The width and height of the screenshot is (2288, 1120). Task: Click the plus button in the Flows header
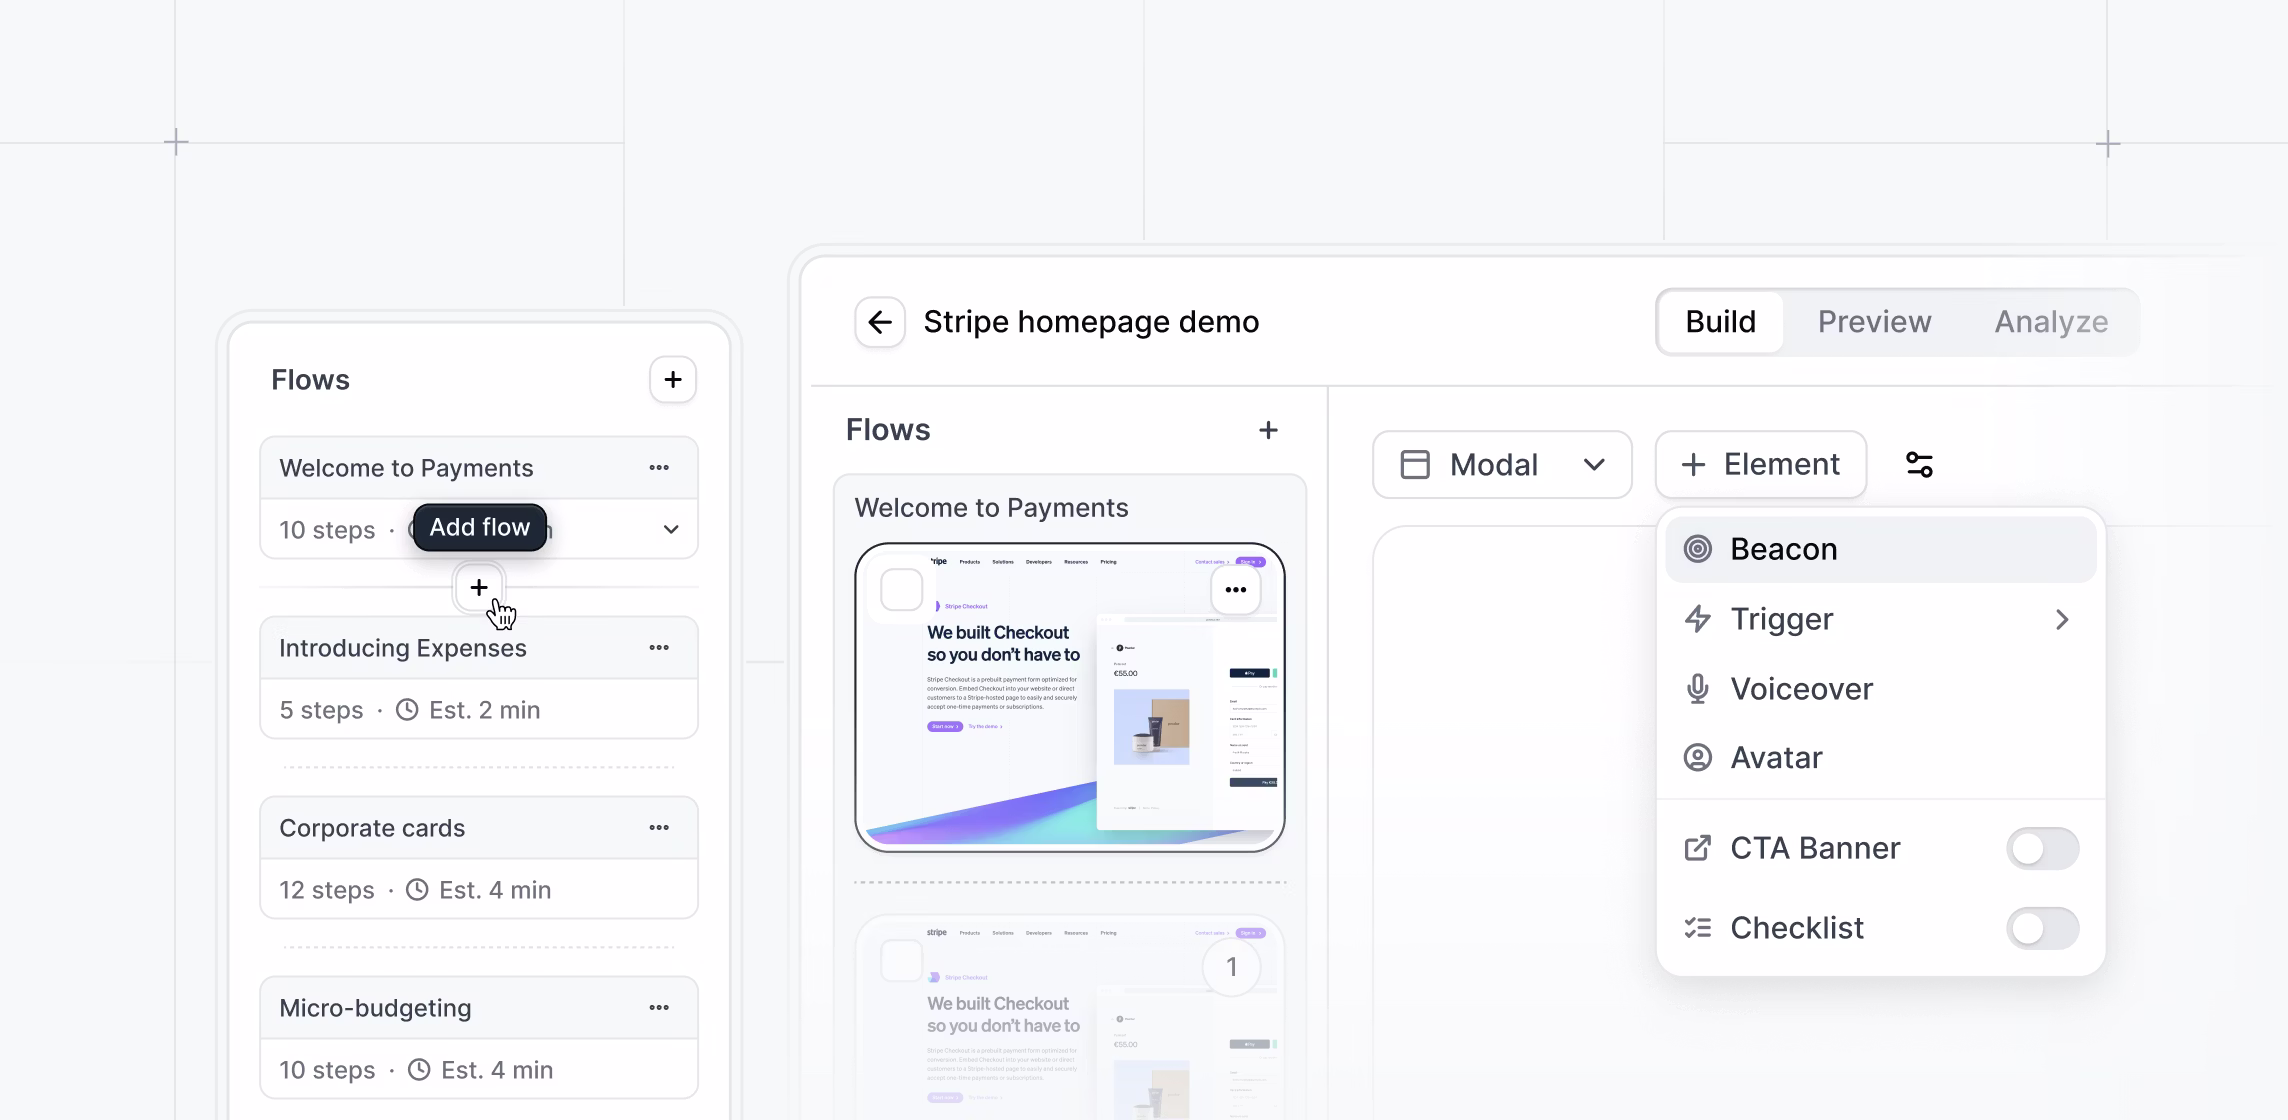coord(673,380)
